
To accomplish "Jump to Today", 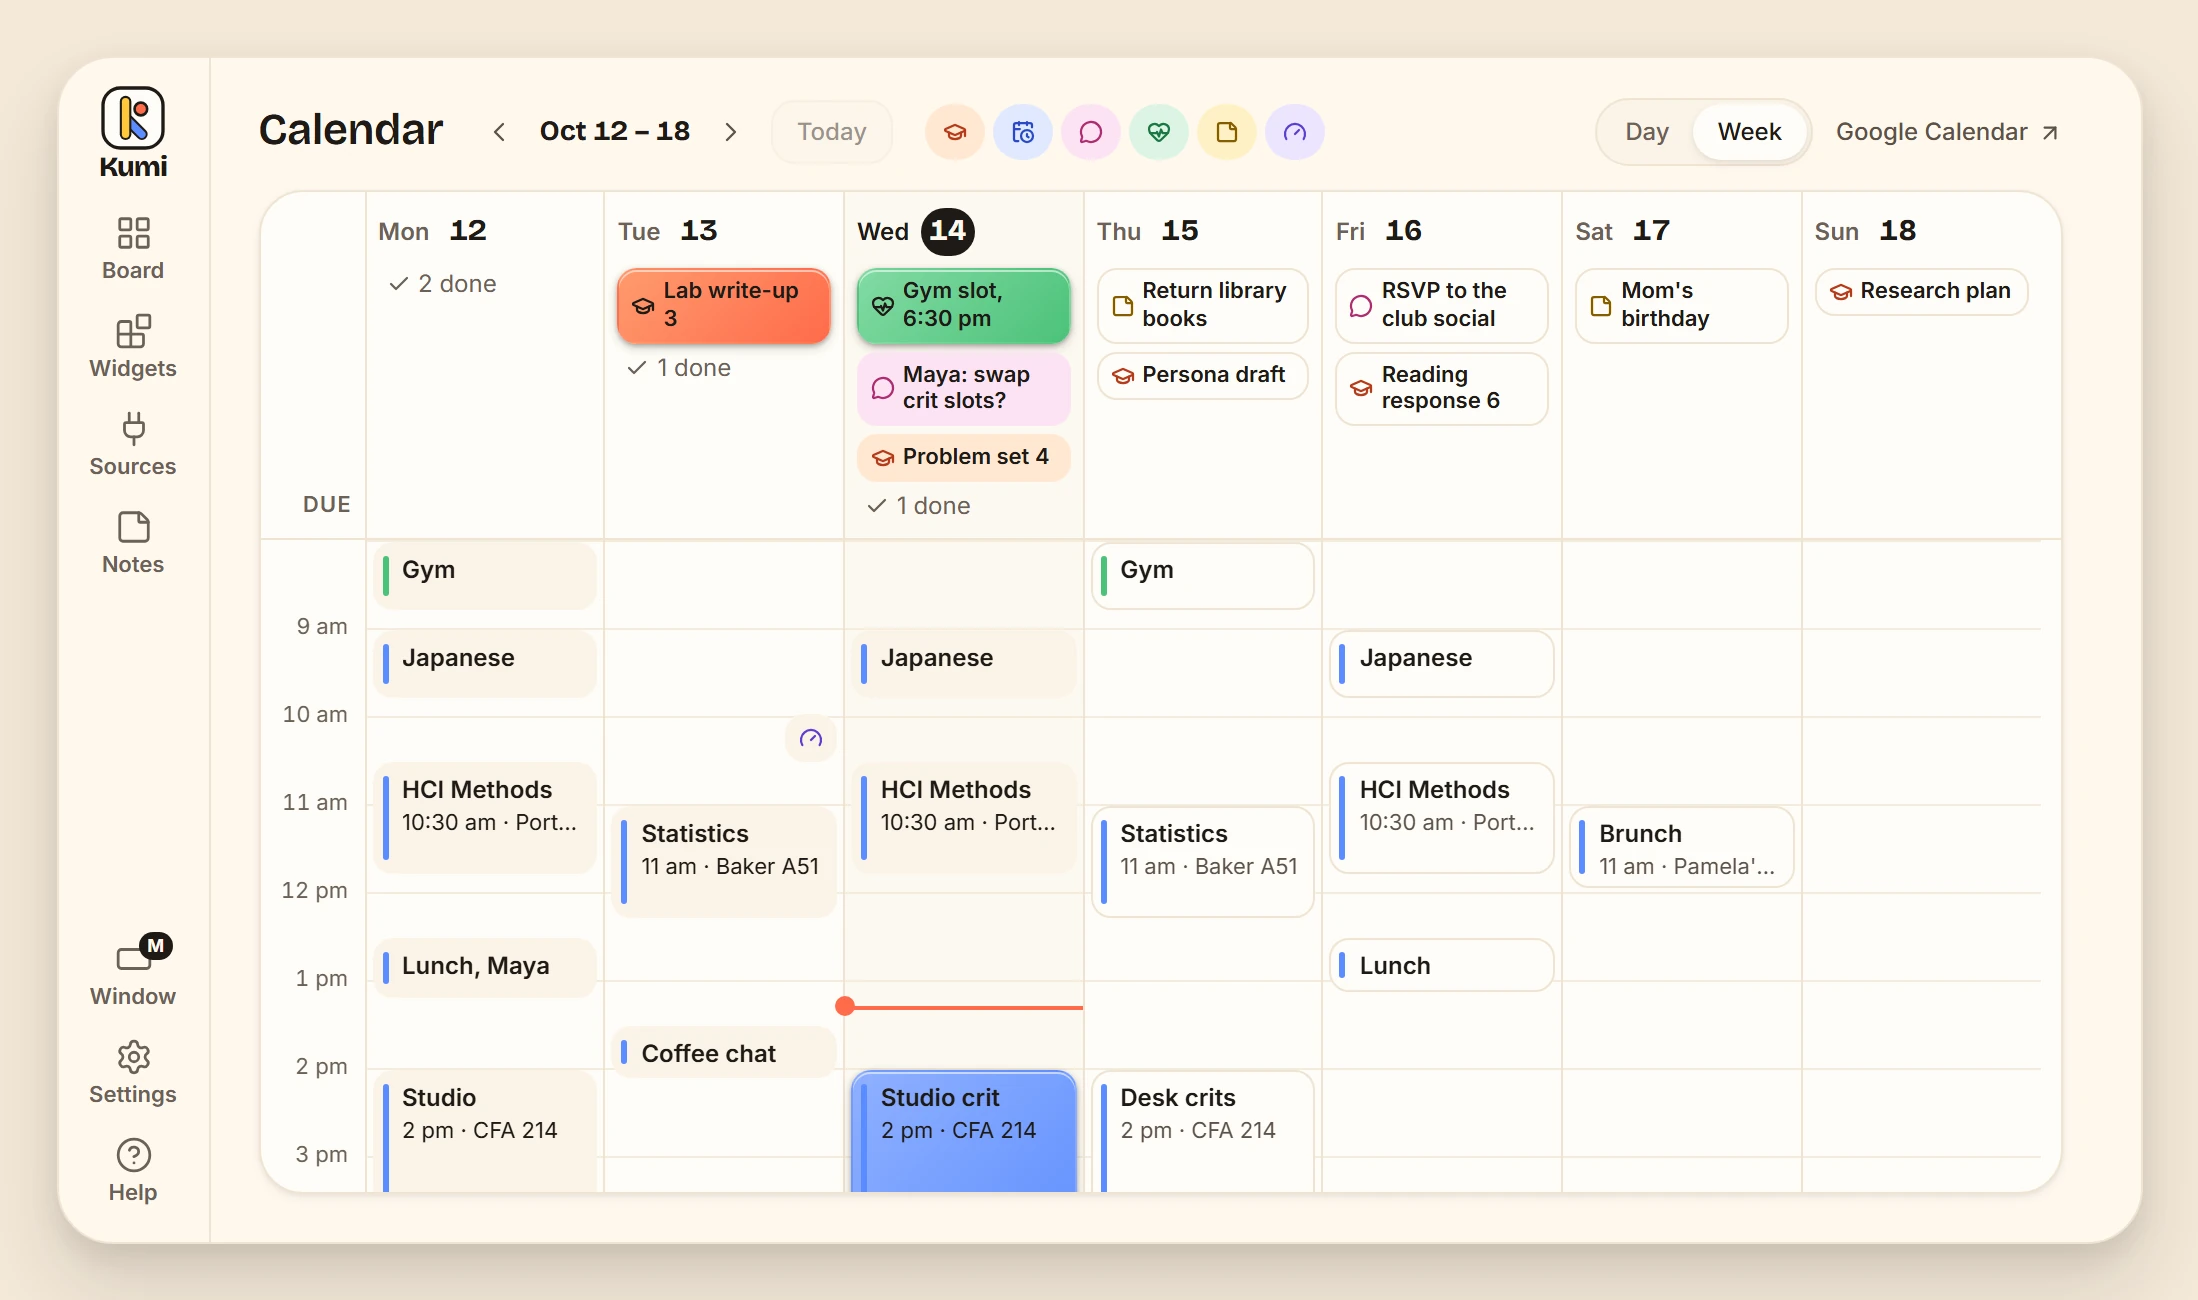I will tap(832, 132).
